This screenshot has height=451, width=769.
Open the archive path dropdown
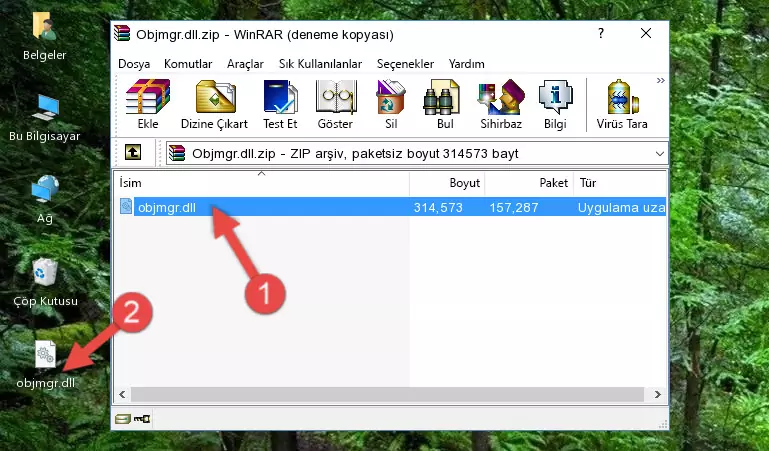point(660,154)
